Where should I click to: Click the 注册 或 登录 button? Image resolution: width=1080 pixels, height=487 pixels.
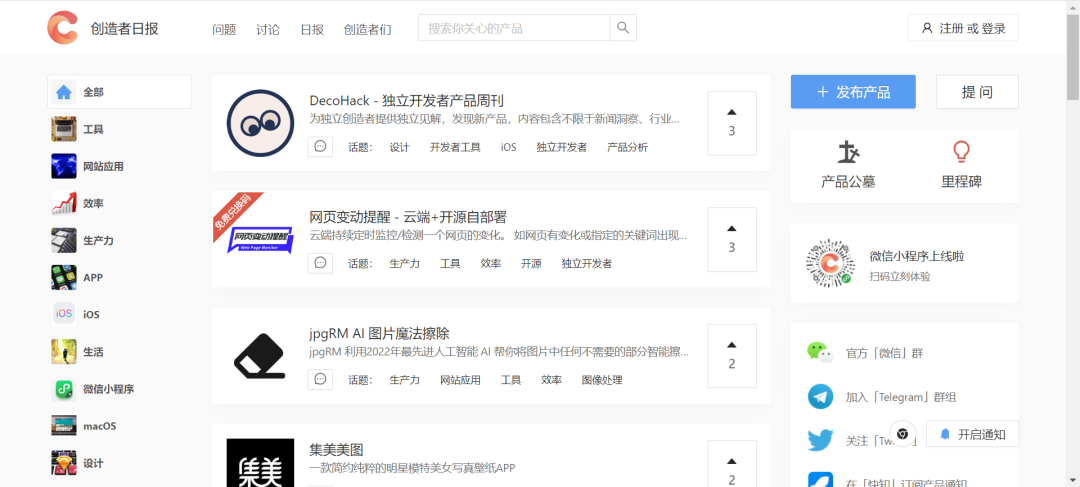click(x=963, y=28)
